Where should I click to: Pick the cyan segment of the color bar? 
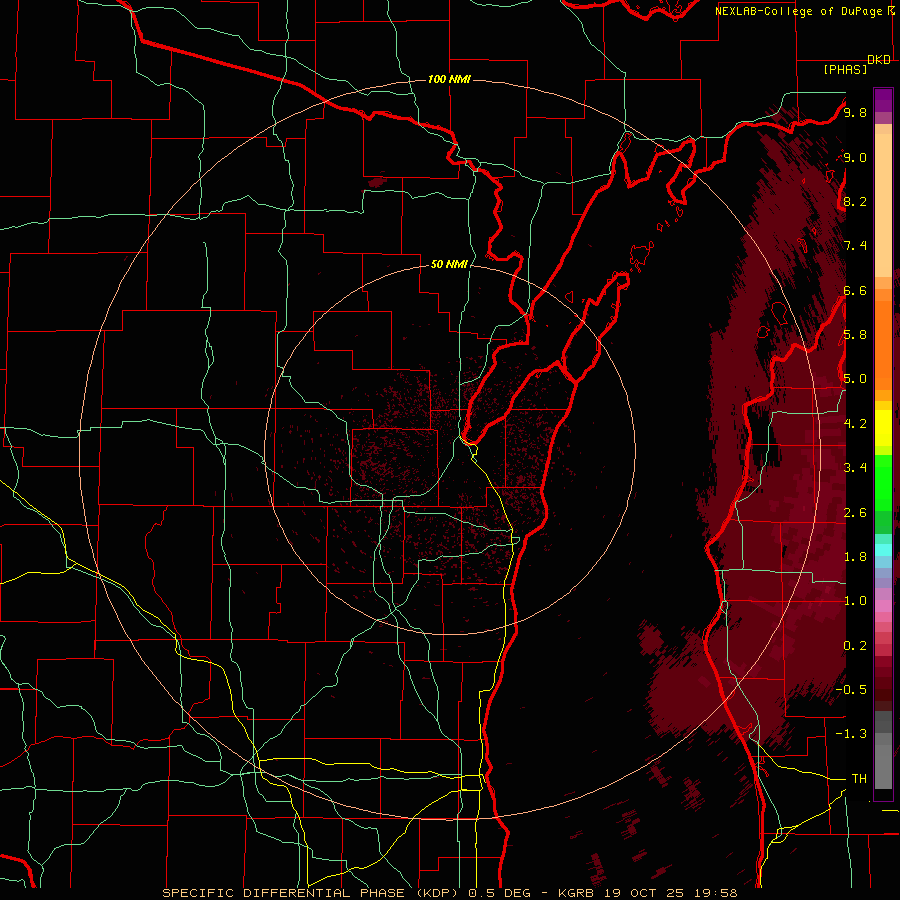pyautogui.click(x=883, y=550)
